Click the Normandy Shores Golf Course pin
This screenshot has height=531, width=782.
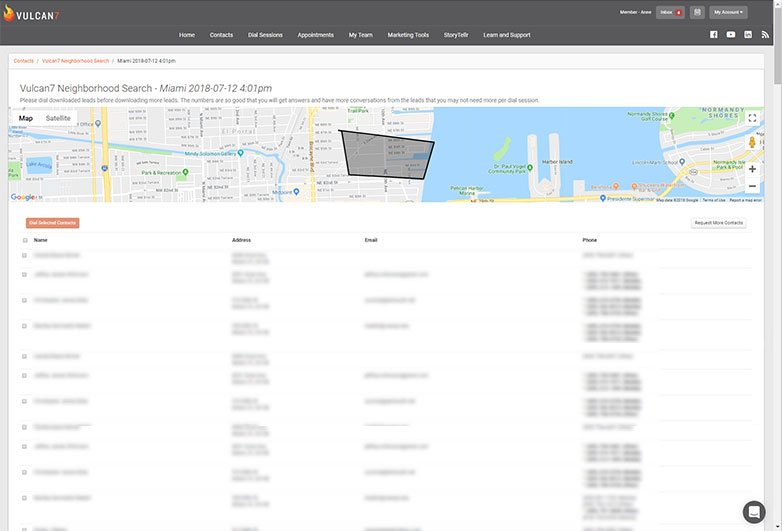click(672, 116)
